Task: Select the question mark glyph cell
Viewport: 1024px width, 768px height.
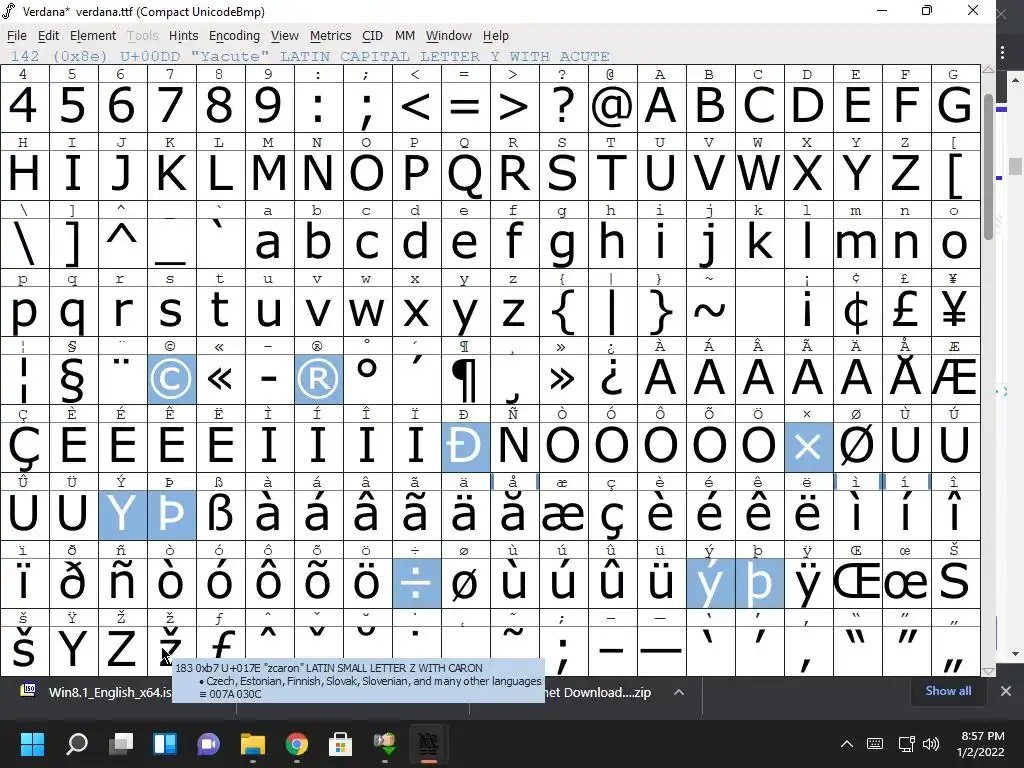Action: tap(564, 107)
